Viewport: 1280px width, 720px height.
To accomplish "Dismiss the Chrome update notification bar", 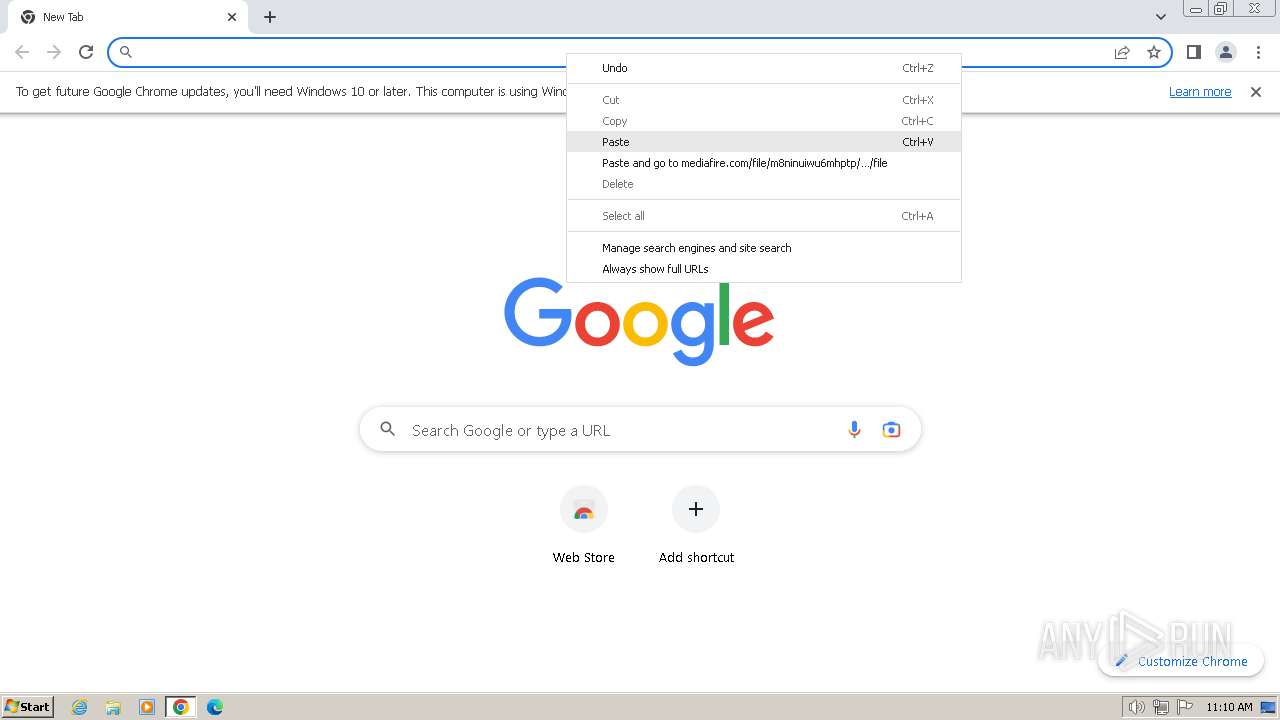I will pos(1256,92).
